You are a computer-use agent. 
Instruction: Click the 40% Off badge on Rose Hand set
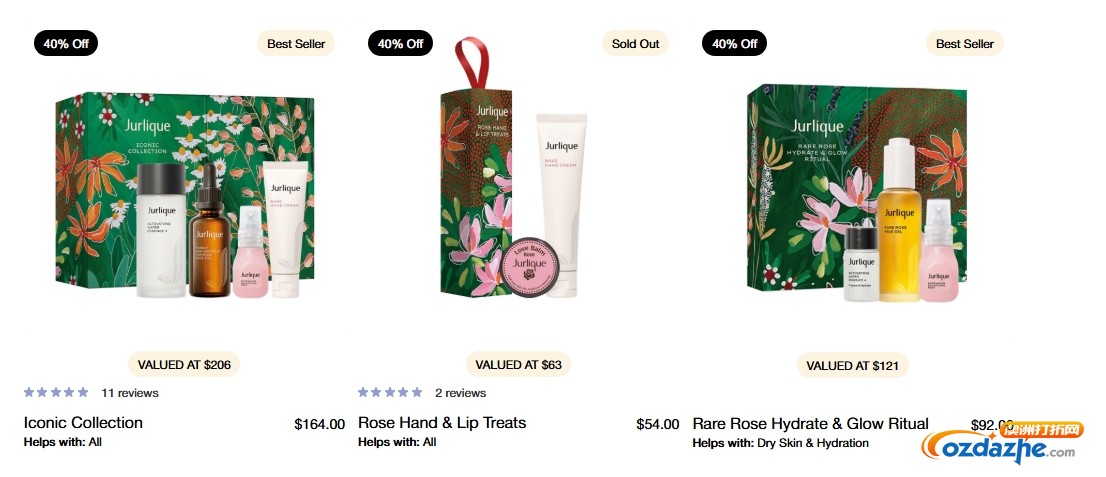[x=400, y=44]
